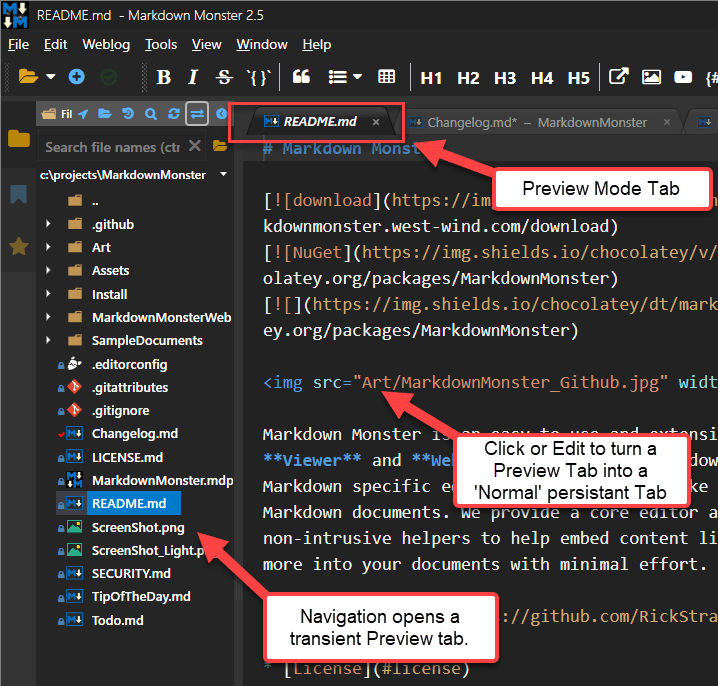Click the magnifier search icon in folder browser
Screen dimensions: 718x686
[x=151, y=114]
